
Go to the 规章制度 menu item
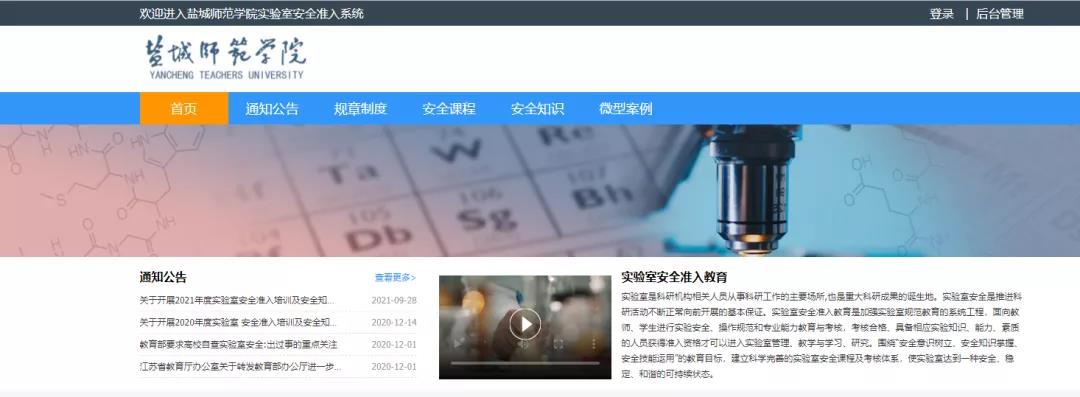pos(360,108)
